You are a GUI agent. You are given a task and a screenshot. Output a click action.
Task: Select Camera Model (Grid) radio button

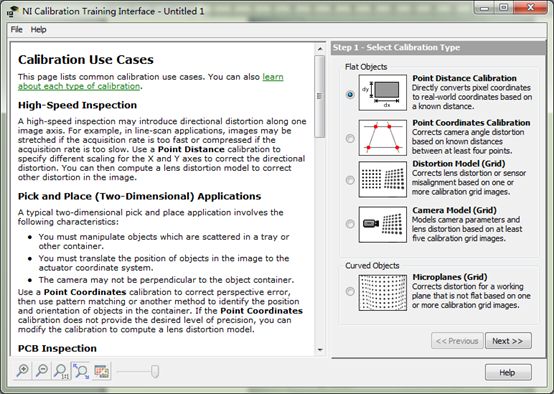[350, 224]
